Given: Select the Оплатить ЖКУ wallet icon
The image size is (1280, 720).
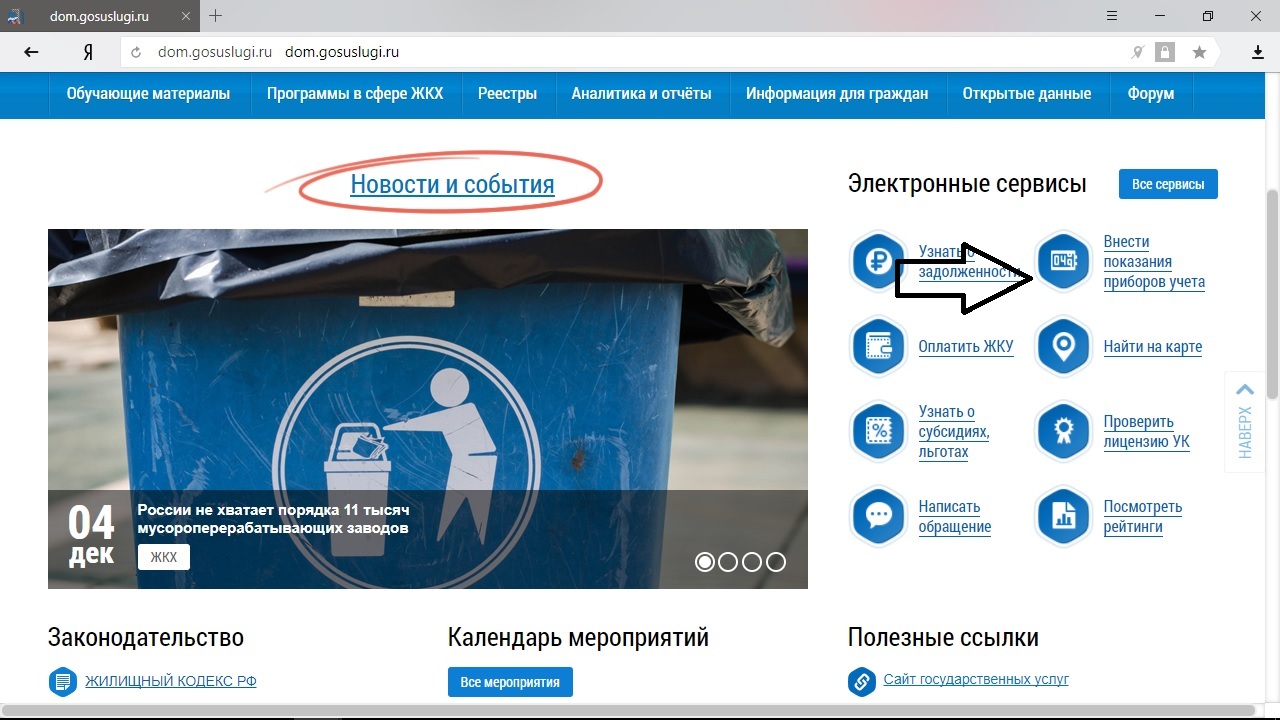Looking at the screenshot, I should coord(878,346).
